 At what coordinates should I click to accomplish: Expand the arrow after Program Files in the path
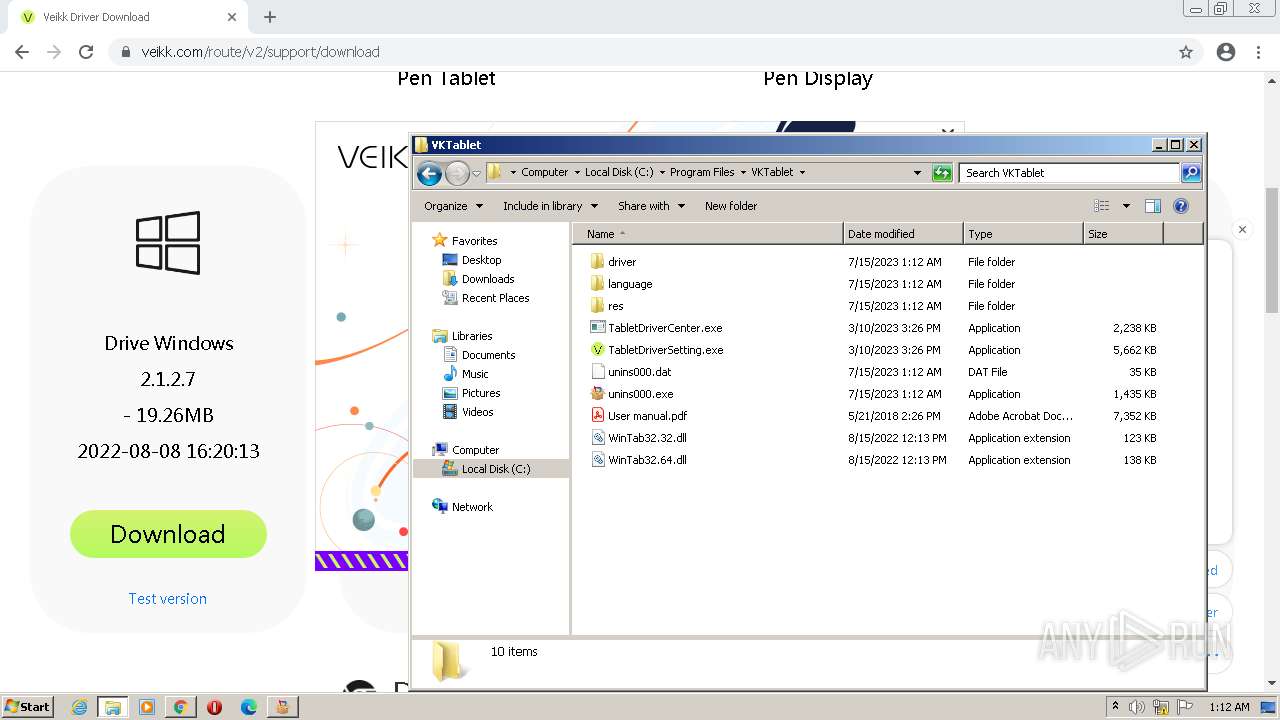tap(743, 173)
